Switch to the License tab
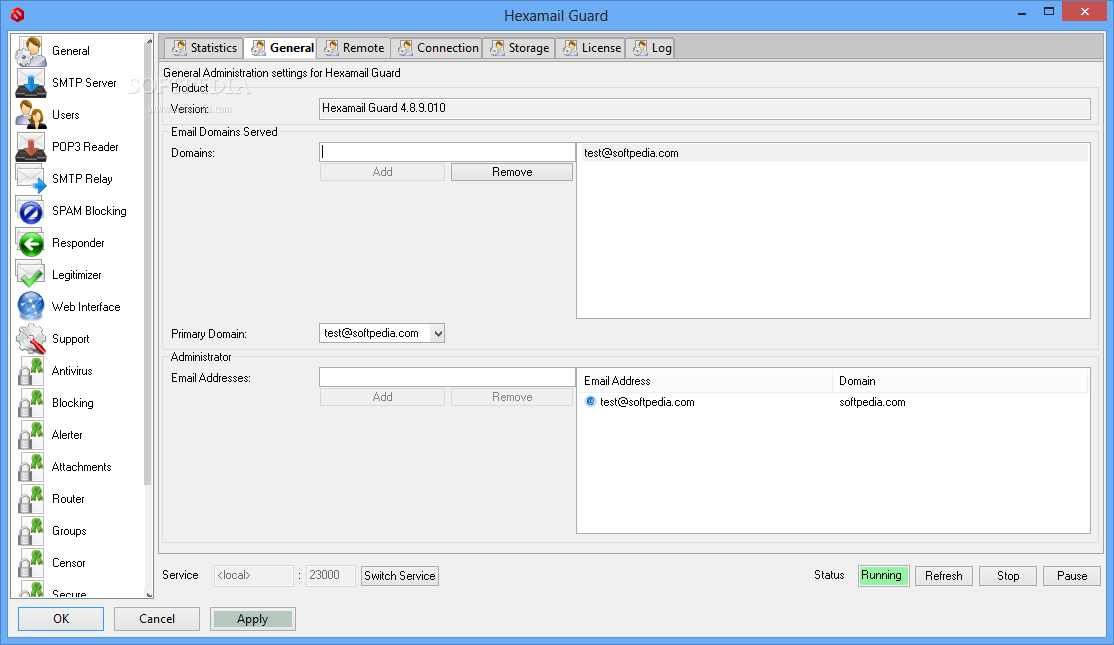 click(592, 48)
